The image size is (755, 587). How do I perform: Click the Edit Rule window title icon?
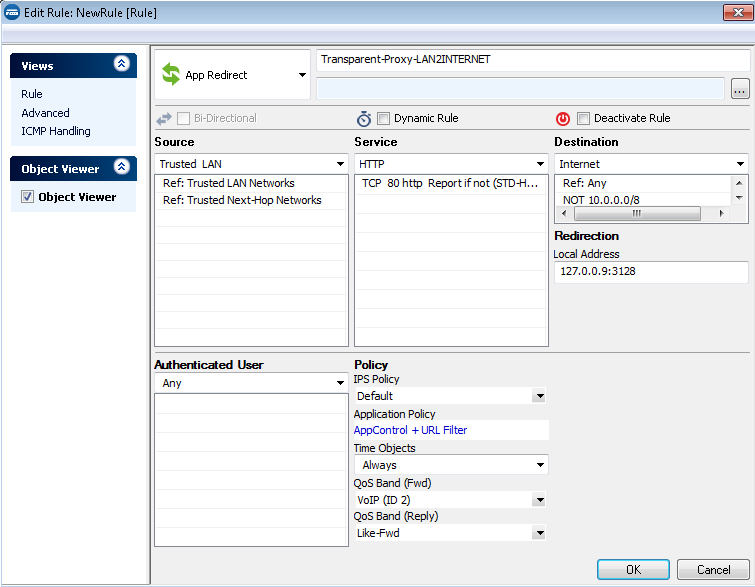12,12
